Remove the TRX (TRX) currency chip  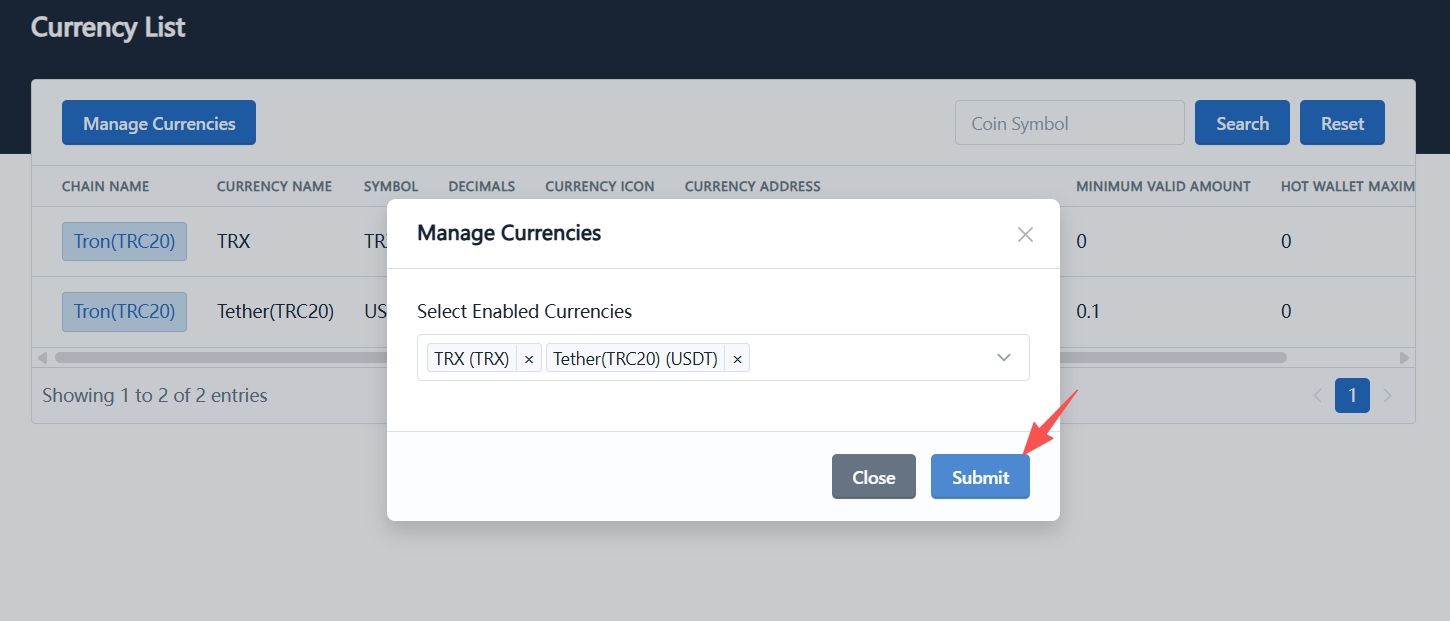(528, 357)
